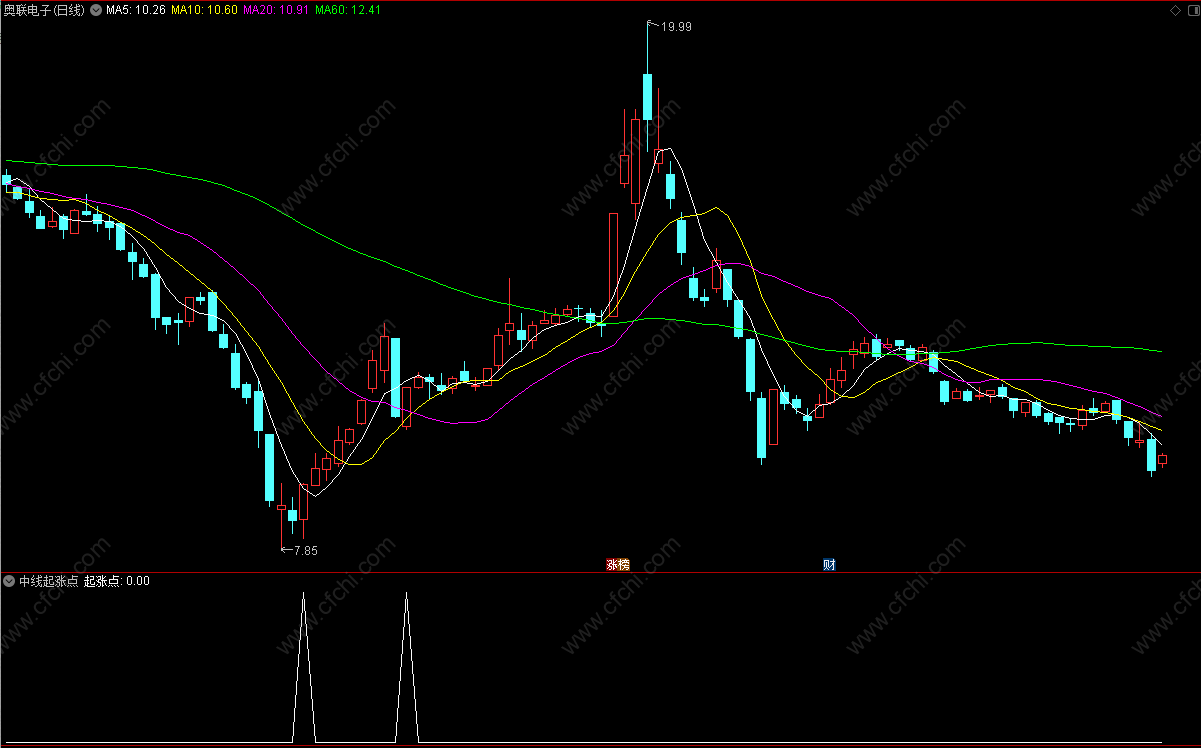This screenshot has width=1201, height=748.
Task: Open dropdown arrow beside 奥联电子(日线) title
Action: (95, 10)
